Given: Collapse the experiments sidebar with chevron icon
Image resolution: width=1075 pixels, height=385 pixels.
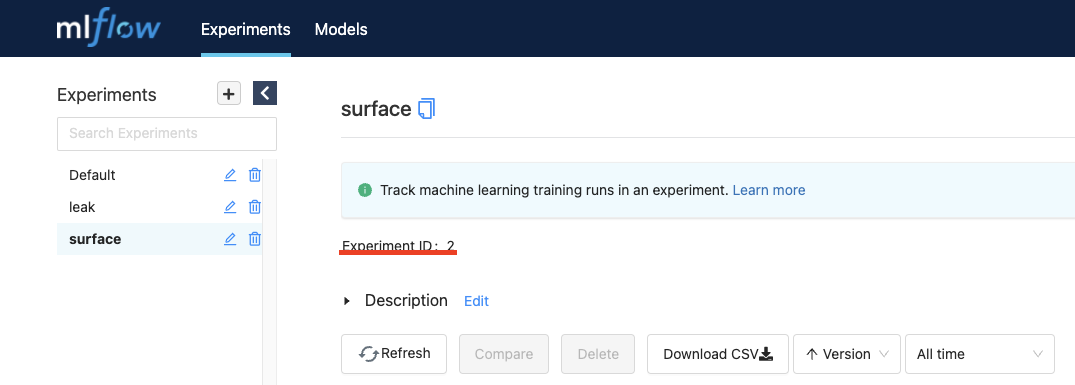Looking at the screenshot, I should click(x=265, y=93).
